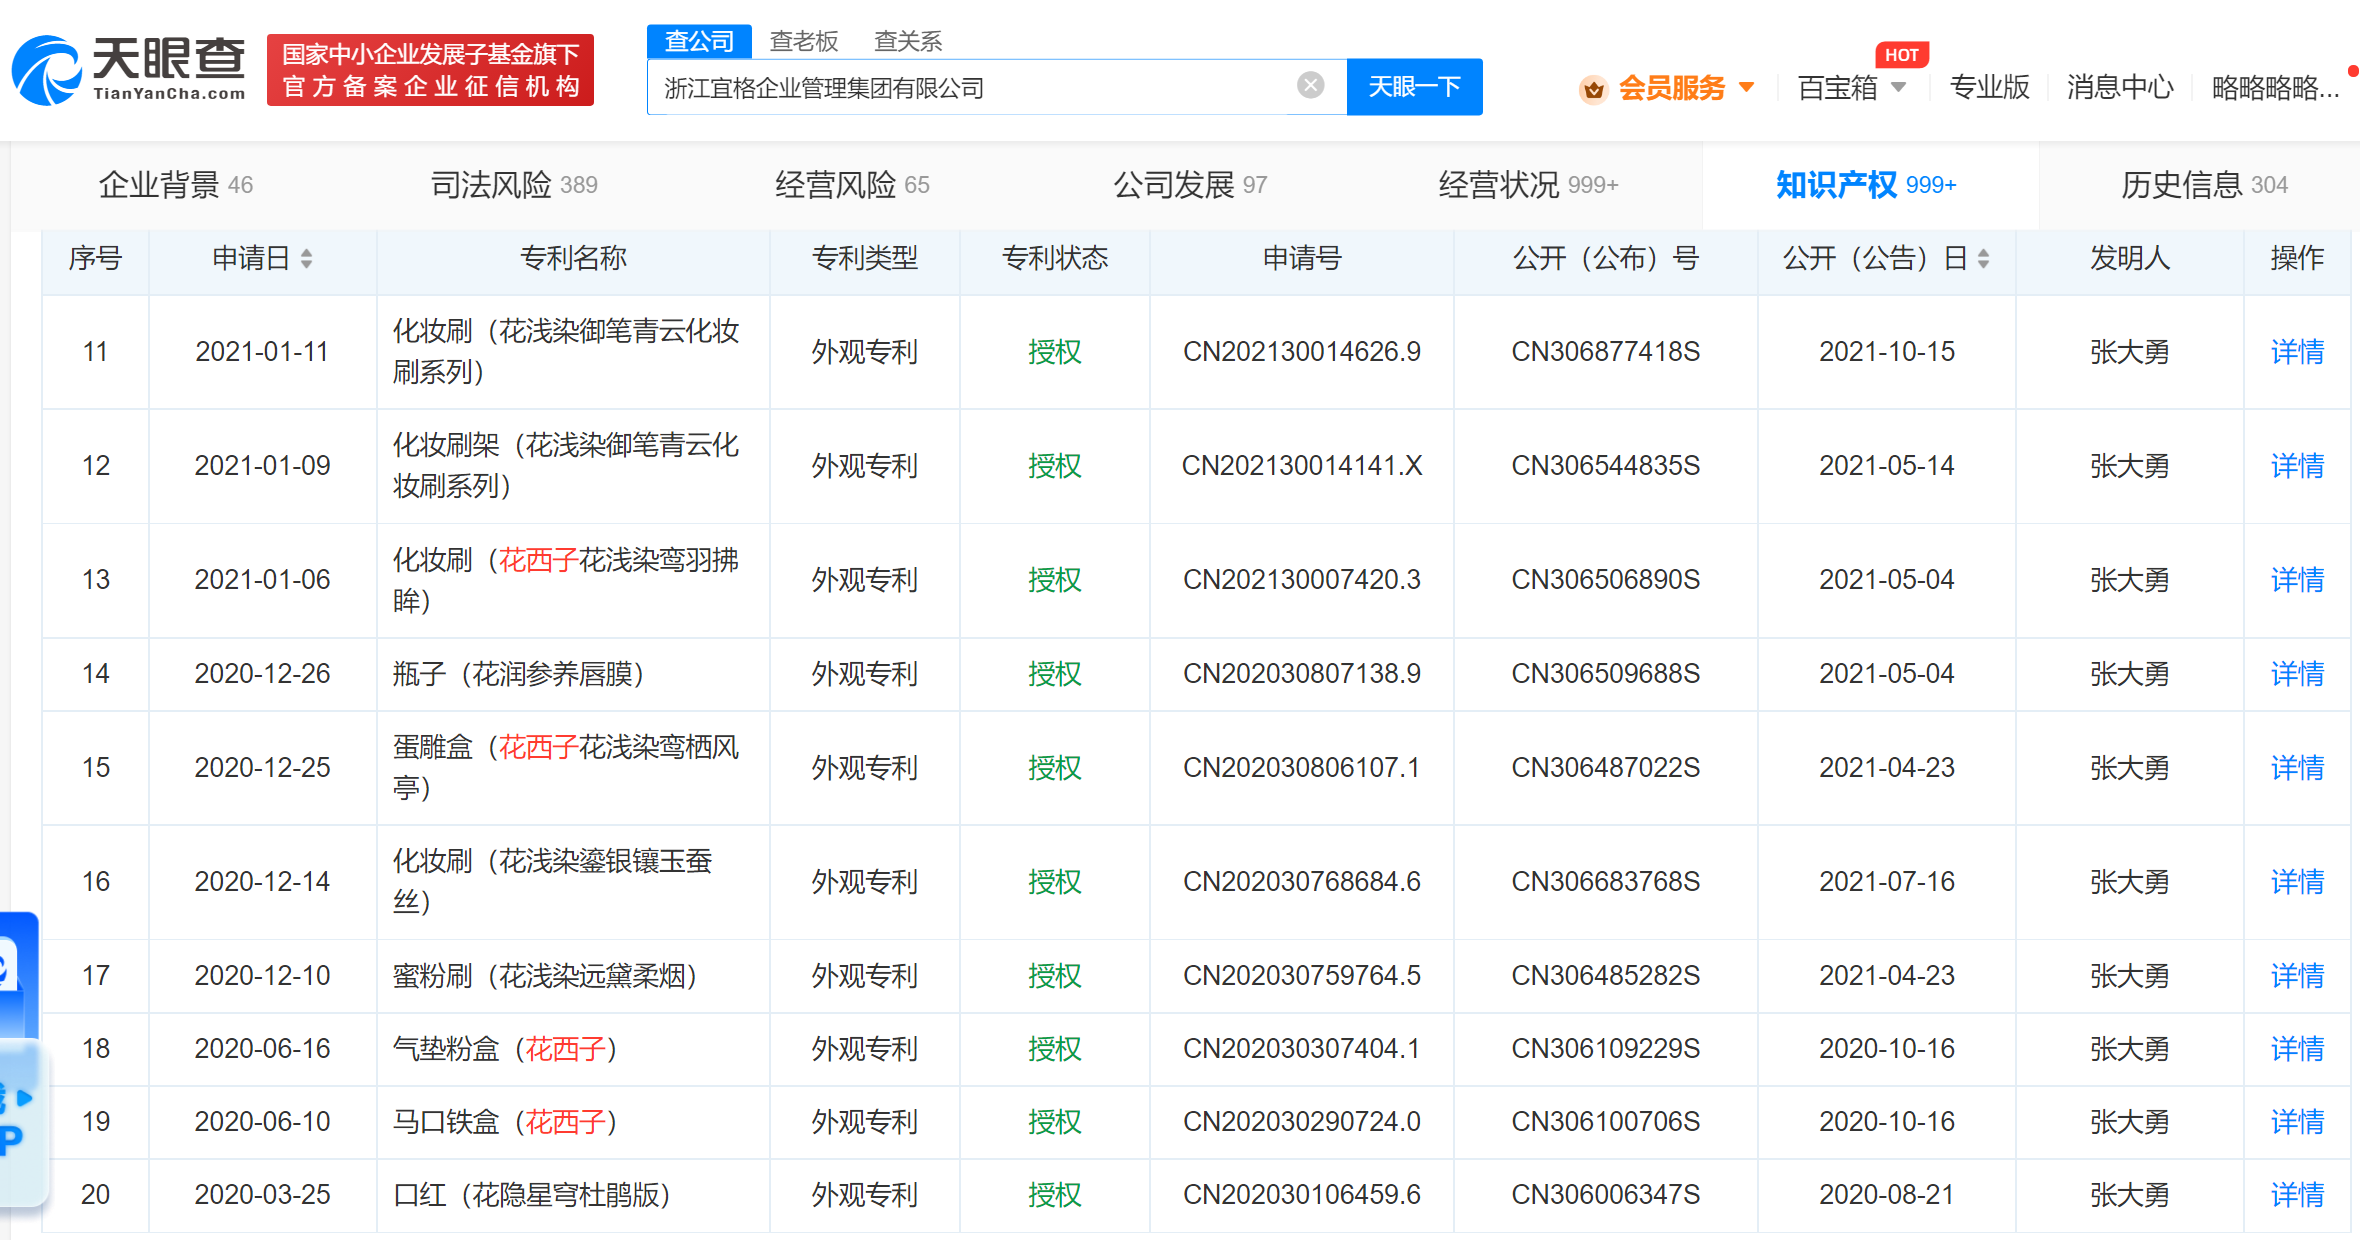Click the red 官方备案企业征信机构 banner
The width and height of the screenshot is (2360, 1240).
coord(431,70)
